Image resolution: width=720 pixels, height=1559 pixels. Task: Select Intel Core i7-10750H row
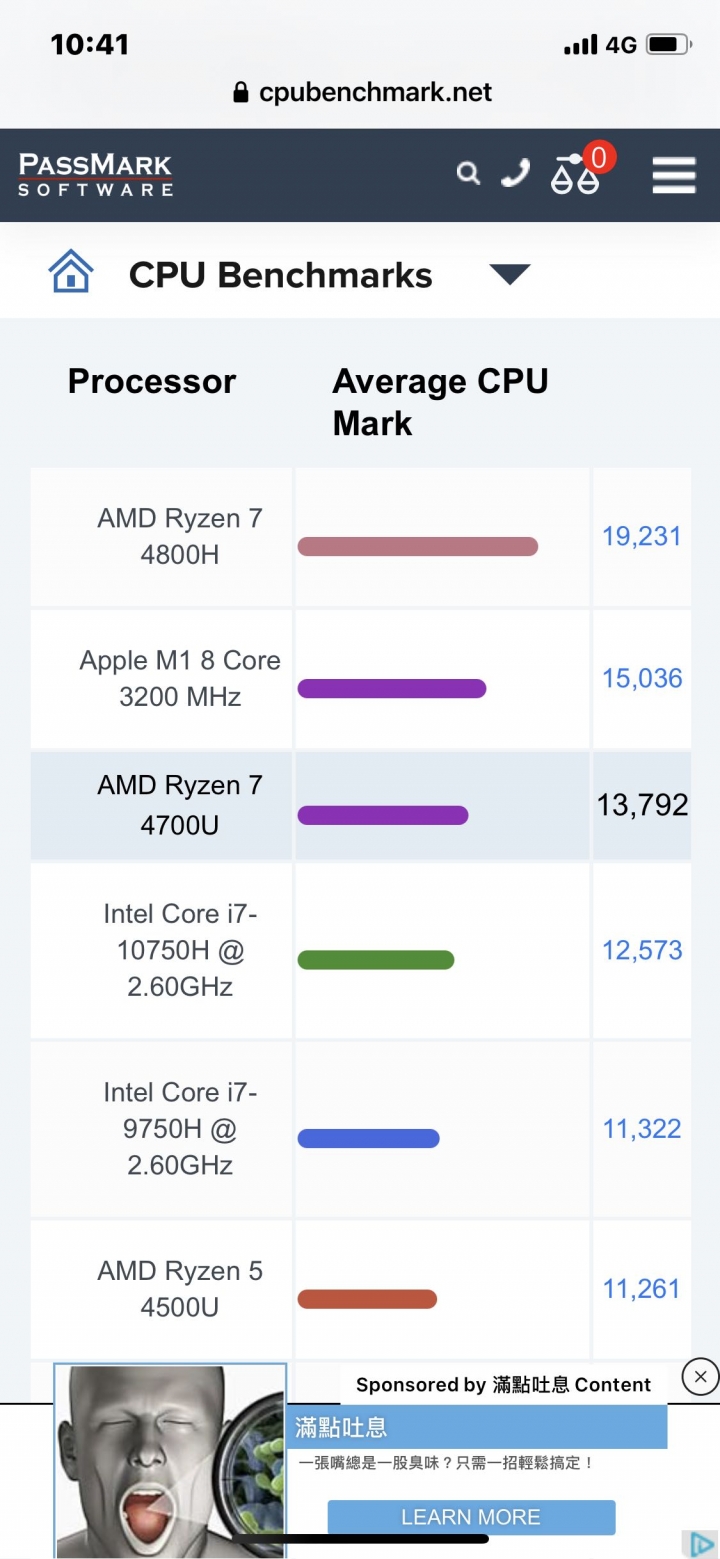[x=360, y=950]
